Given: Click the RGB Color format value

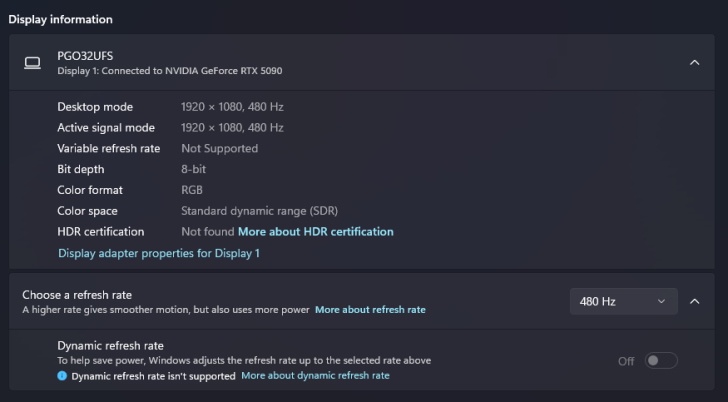Looking at the screenshot, I should (x=192, y=190).
